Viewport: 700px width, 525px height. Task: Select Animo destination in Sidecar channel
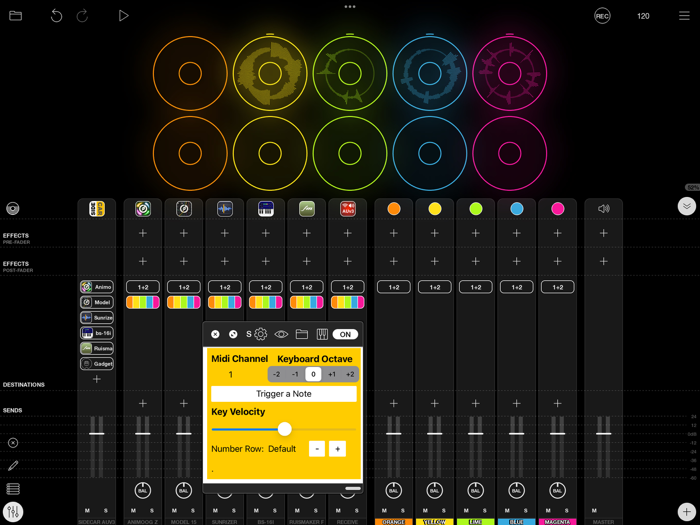pyautogui.click(x=96, y=287)
